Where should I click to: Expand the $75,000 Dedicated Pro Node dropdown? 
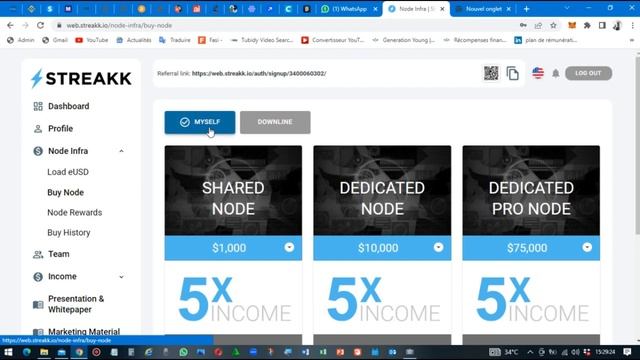[587, 247]
